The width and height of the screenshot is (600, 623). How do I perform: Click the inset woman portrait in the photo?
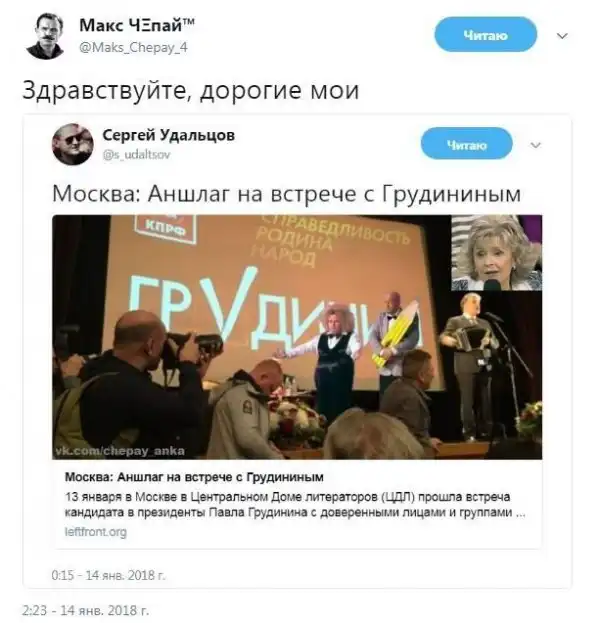coord(497,253)
